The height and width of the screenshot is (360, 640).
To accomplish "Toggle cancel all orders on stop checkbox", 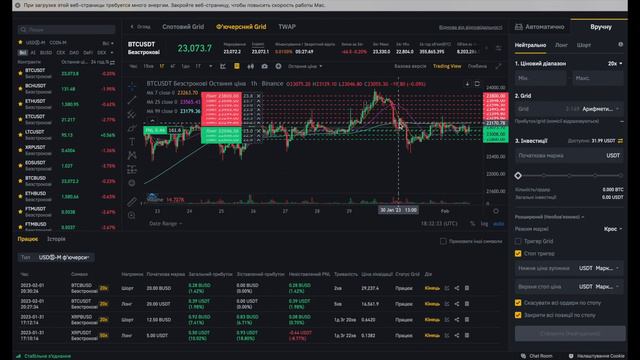I will click(518, 303).
